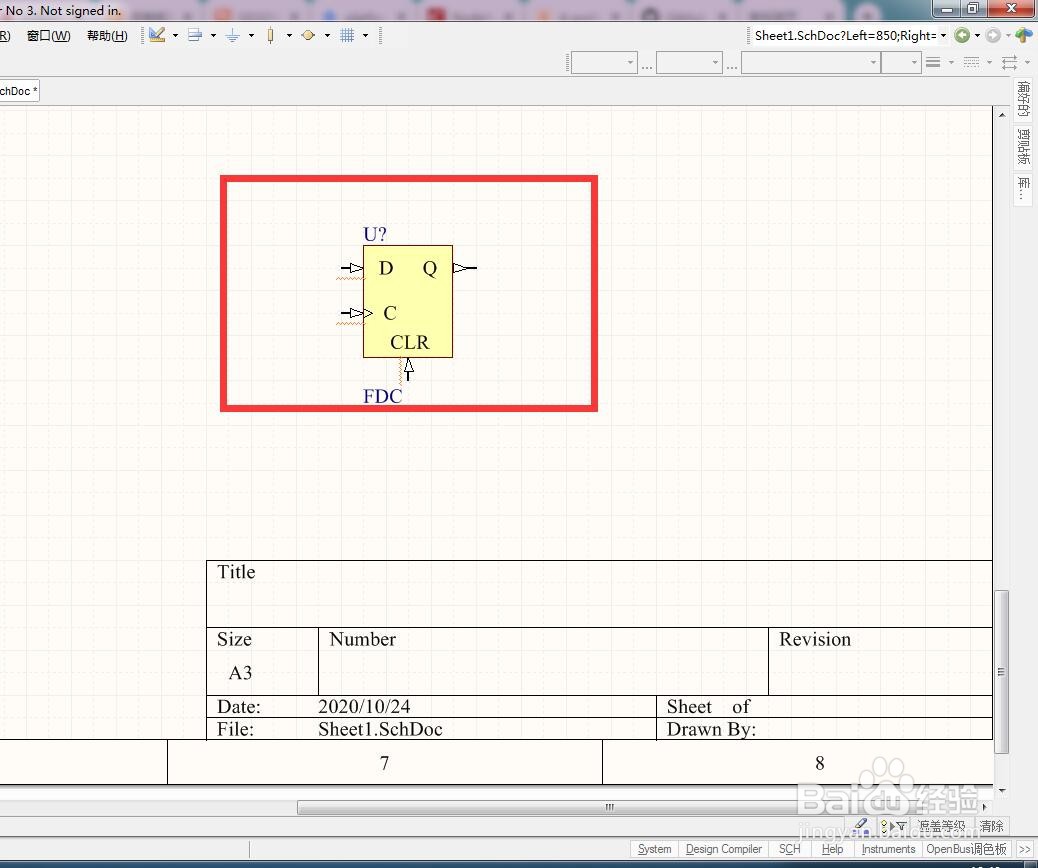The height and width of the screenshot is (868, 1038).
Task: Click the power sources ground icon
Action: point(232,35)
